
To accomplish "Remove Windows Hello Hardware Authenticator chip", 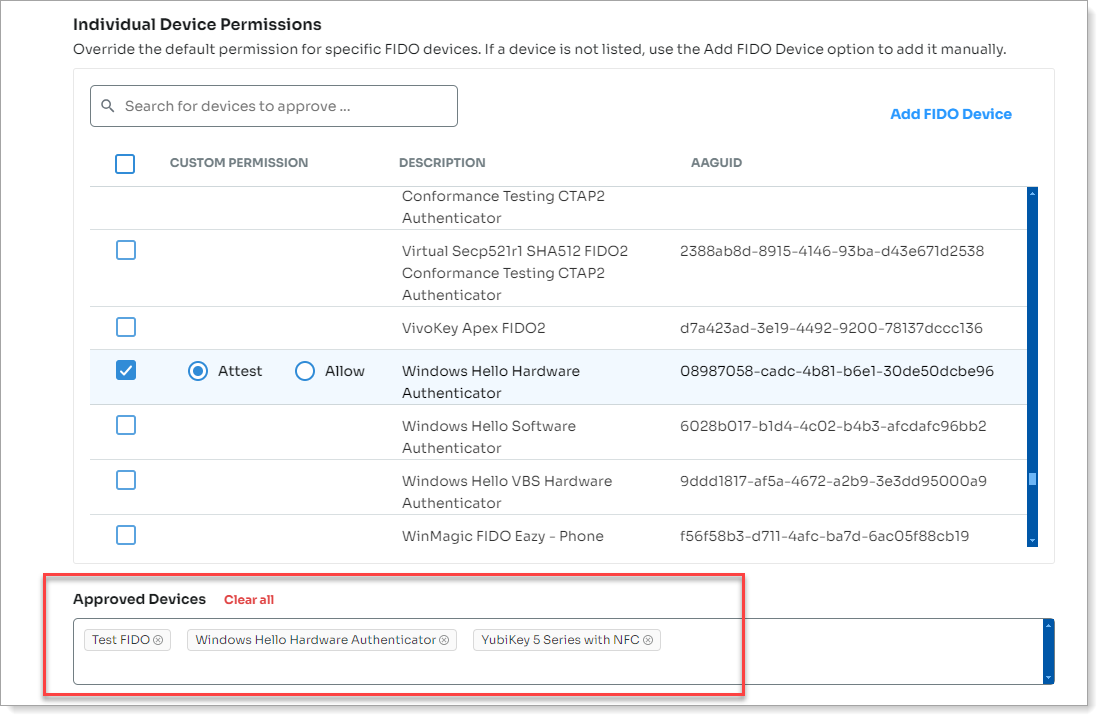I will 444,640.
